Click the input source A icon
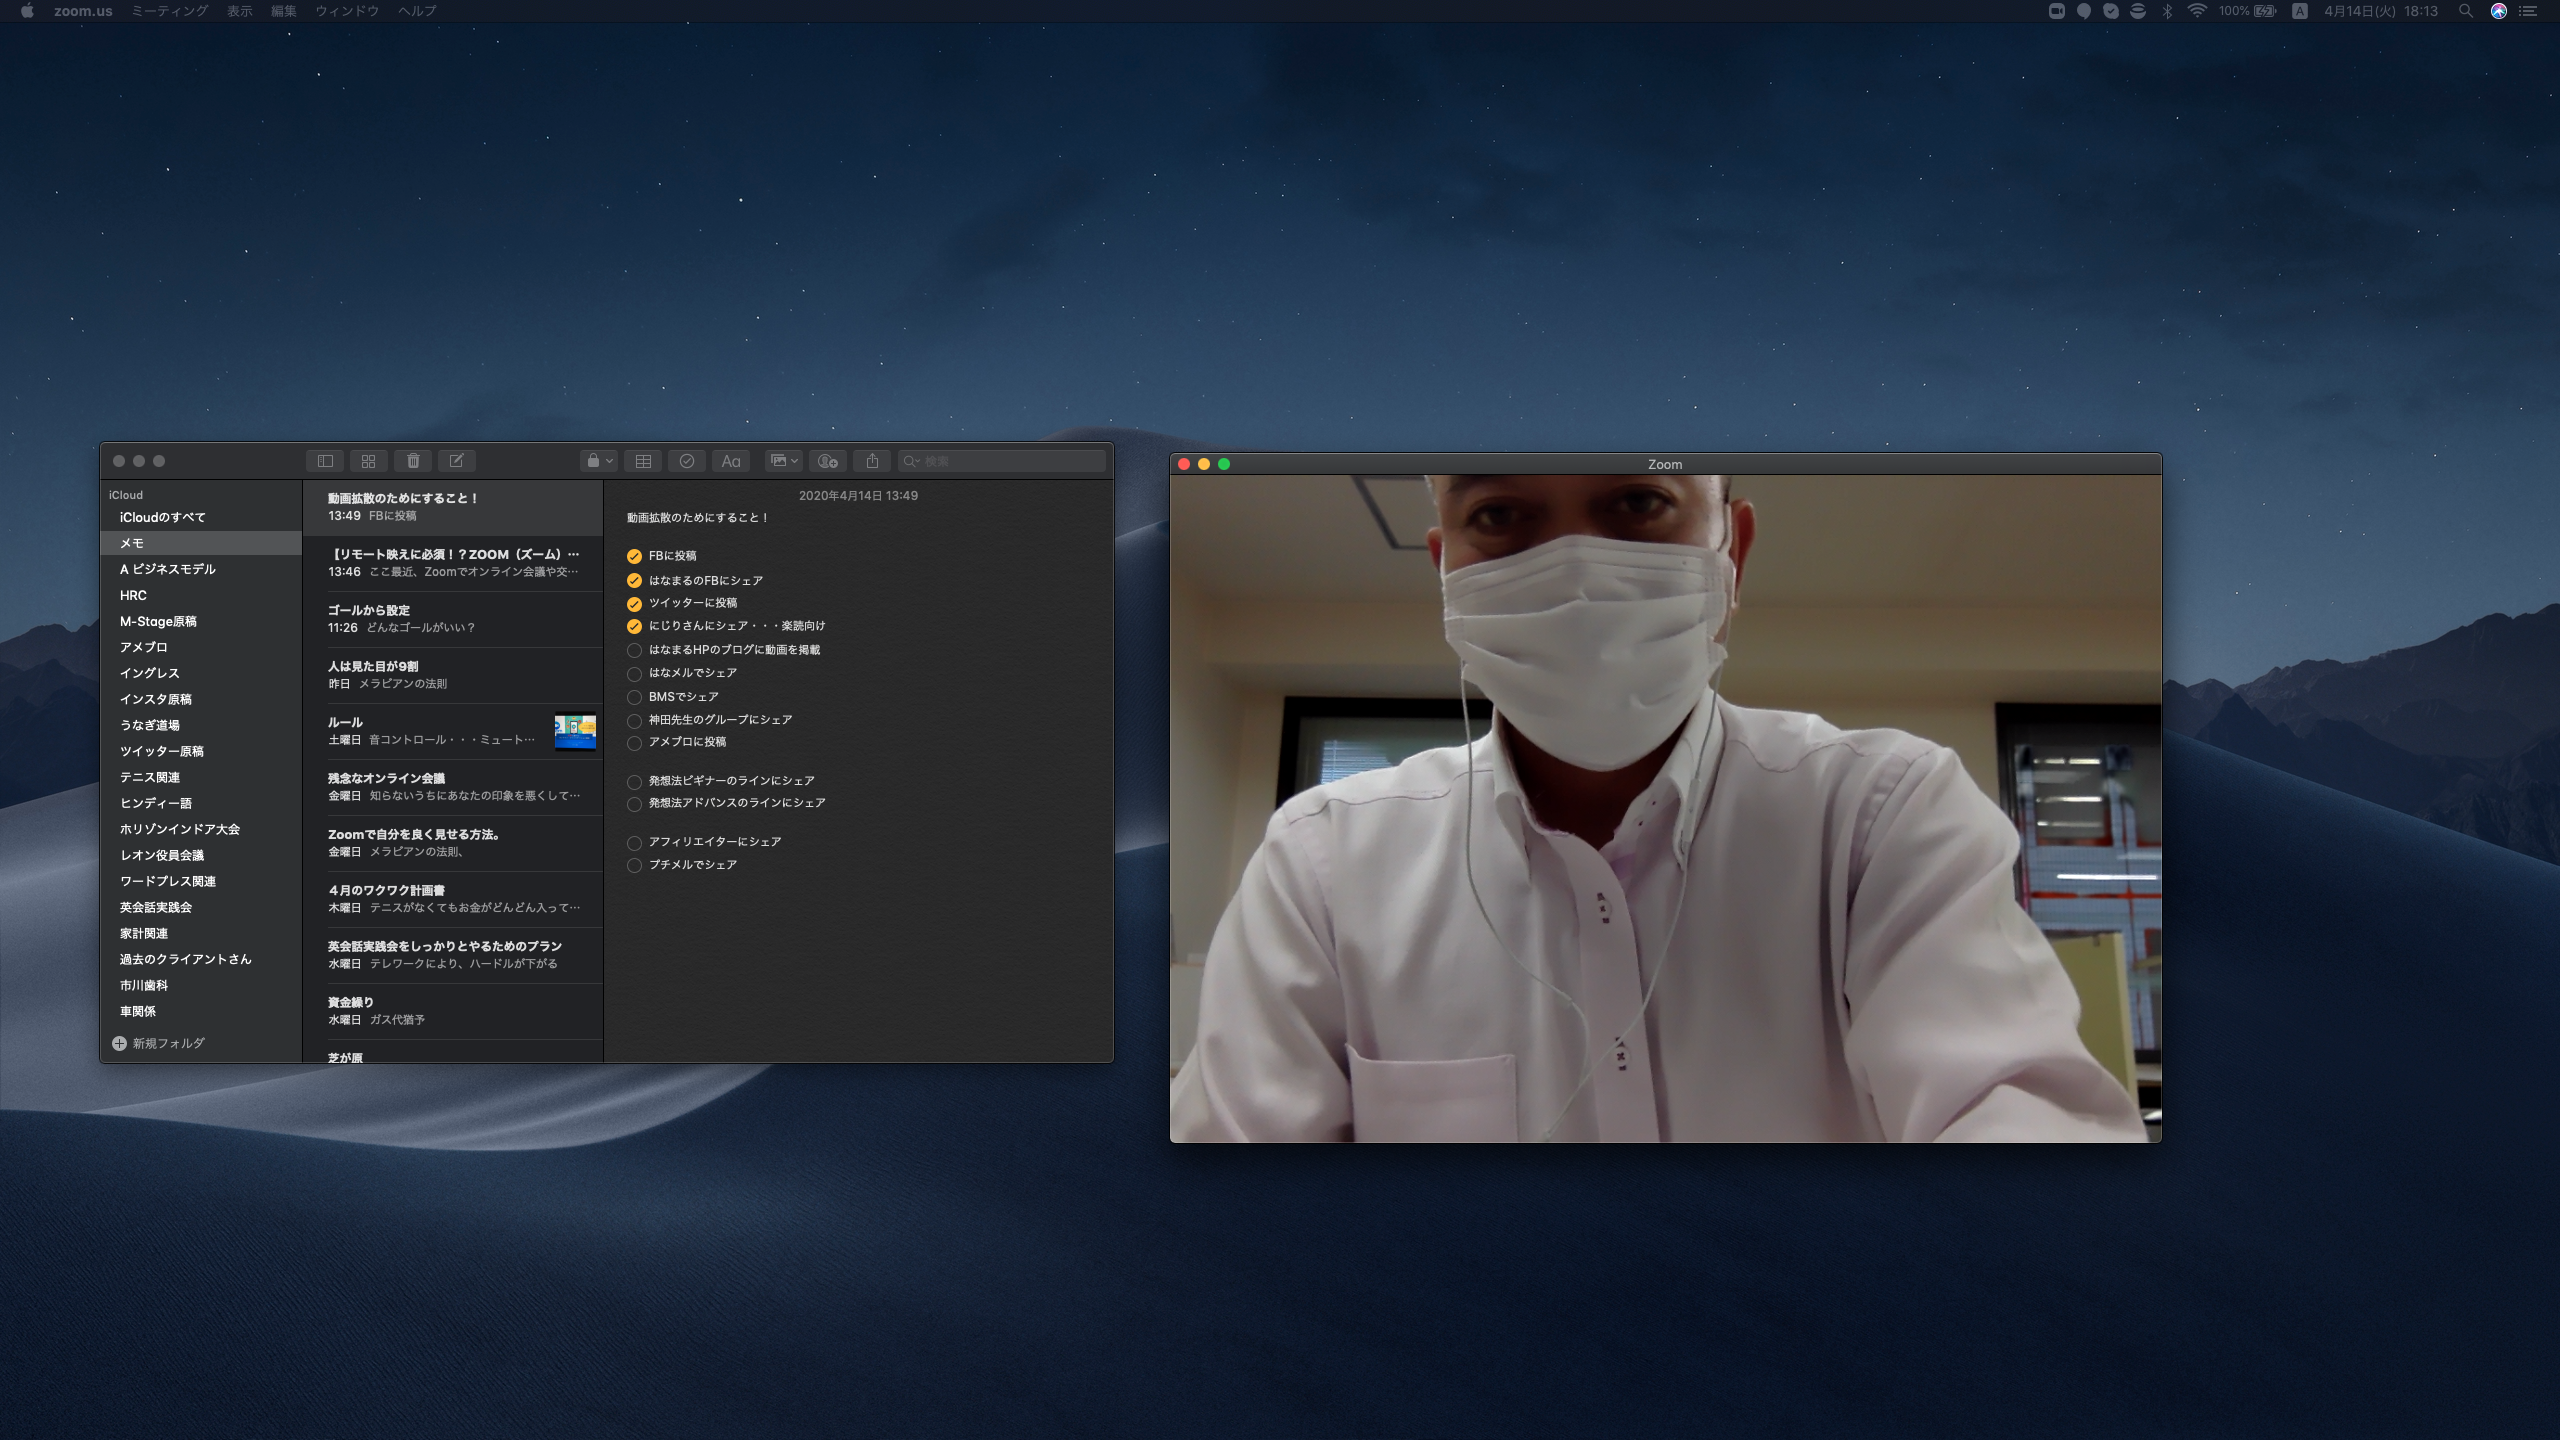The image size is (2560, 1440). pyautogui.click(x=2300, y=11)
